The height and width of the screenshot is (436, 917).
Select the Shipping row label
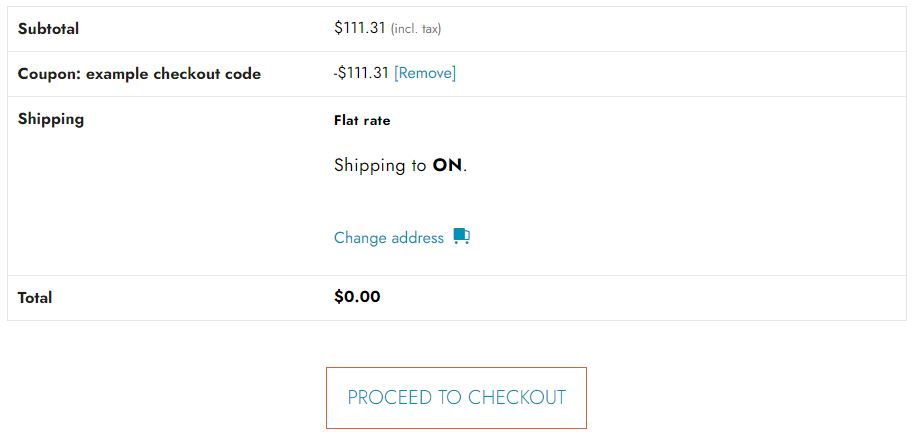51,119
